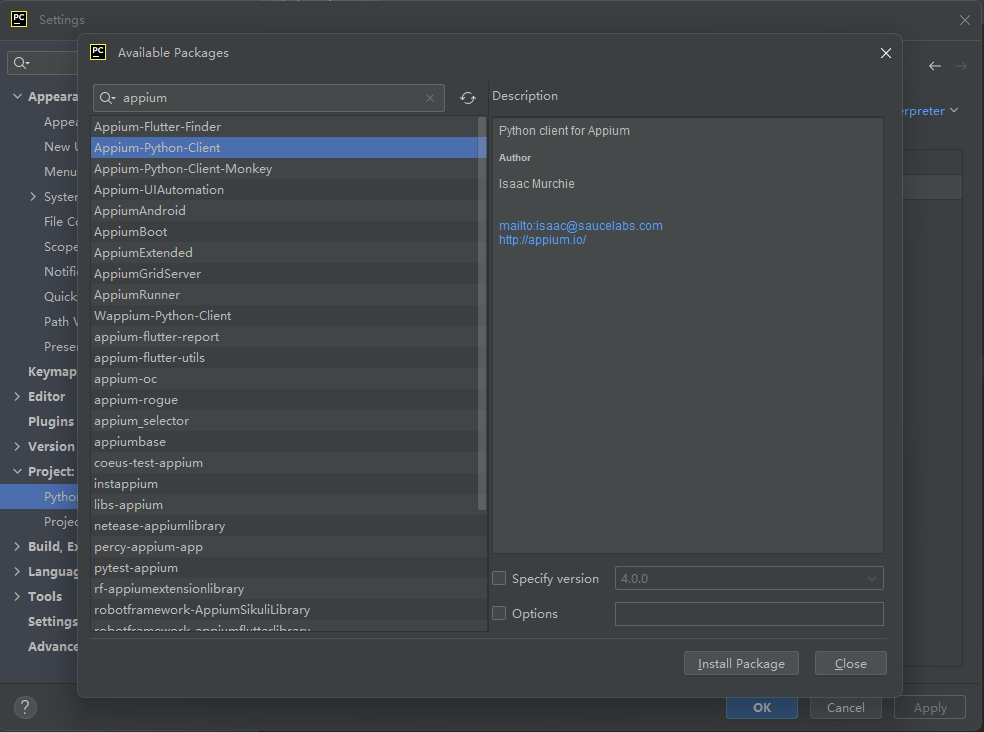Select Keymap in Settings tree
The width and height of the screenshot is (984, 732).
[52, 372]
